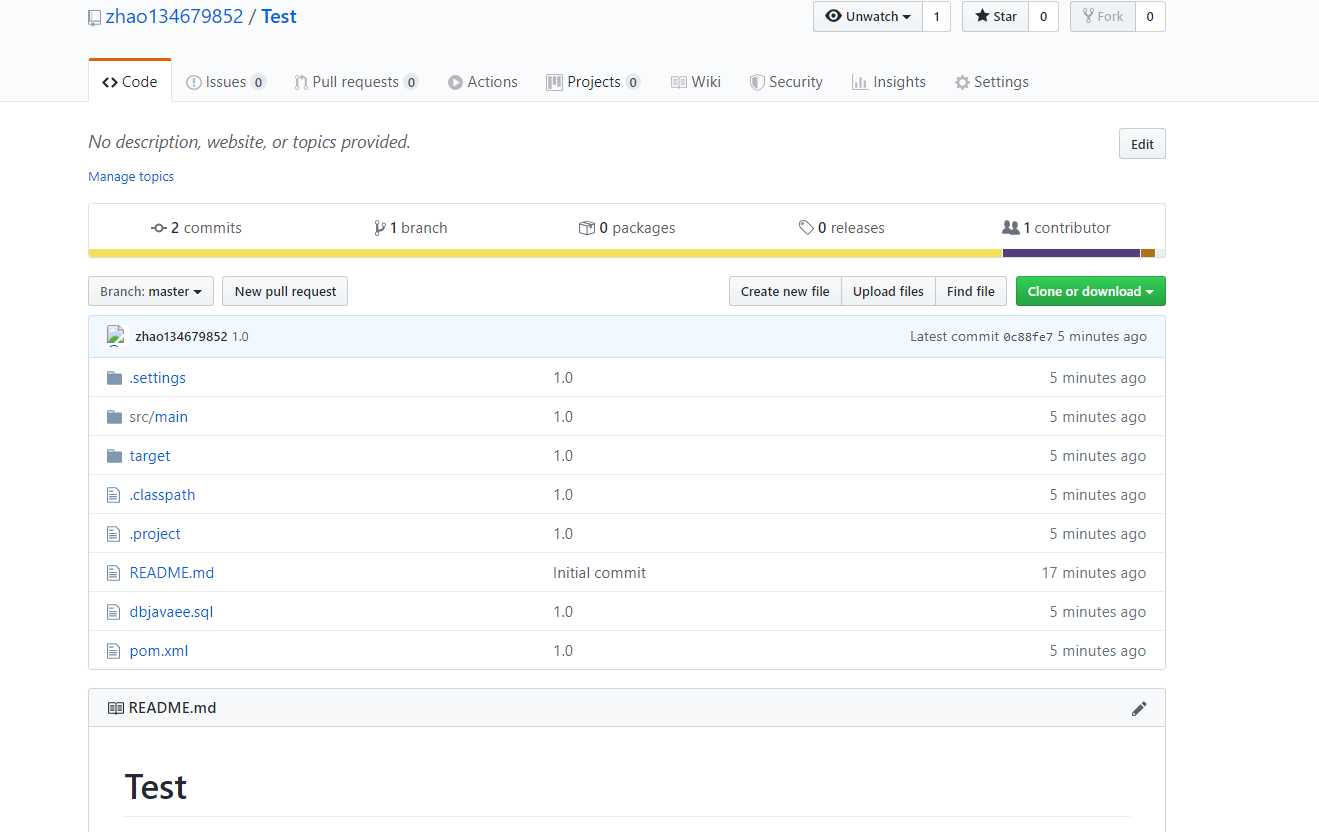Click the Test heading in README

point(156,787)
